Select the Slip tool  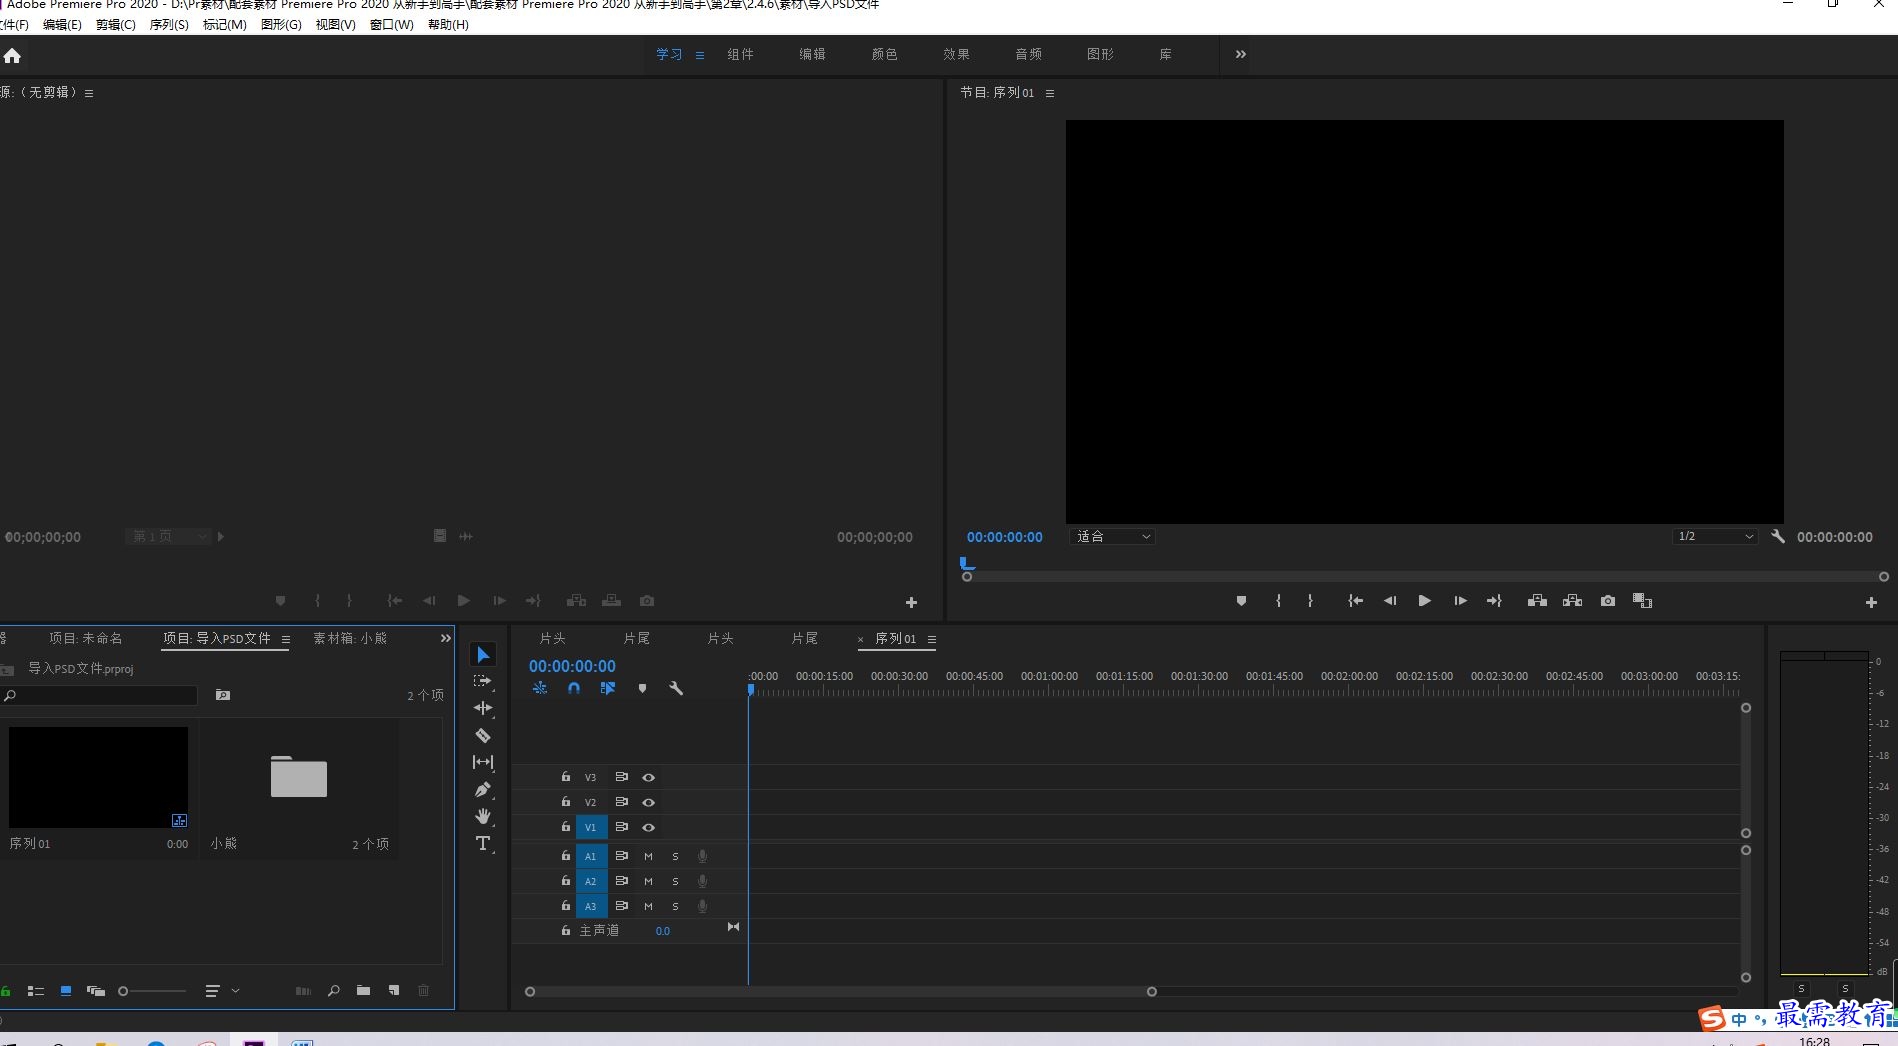pos(483,762)
